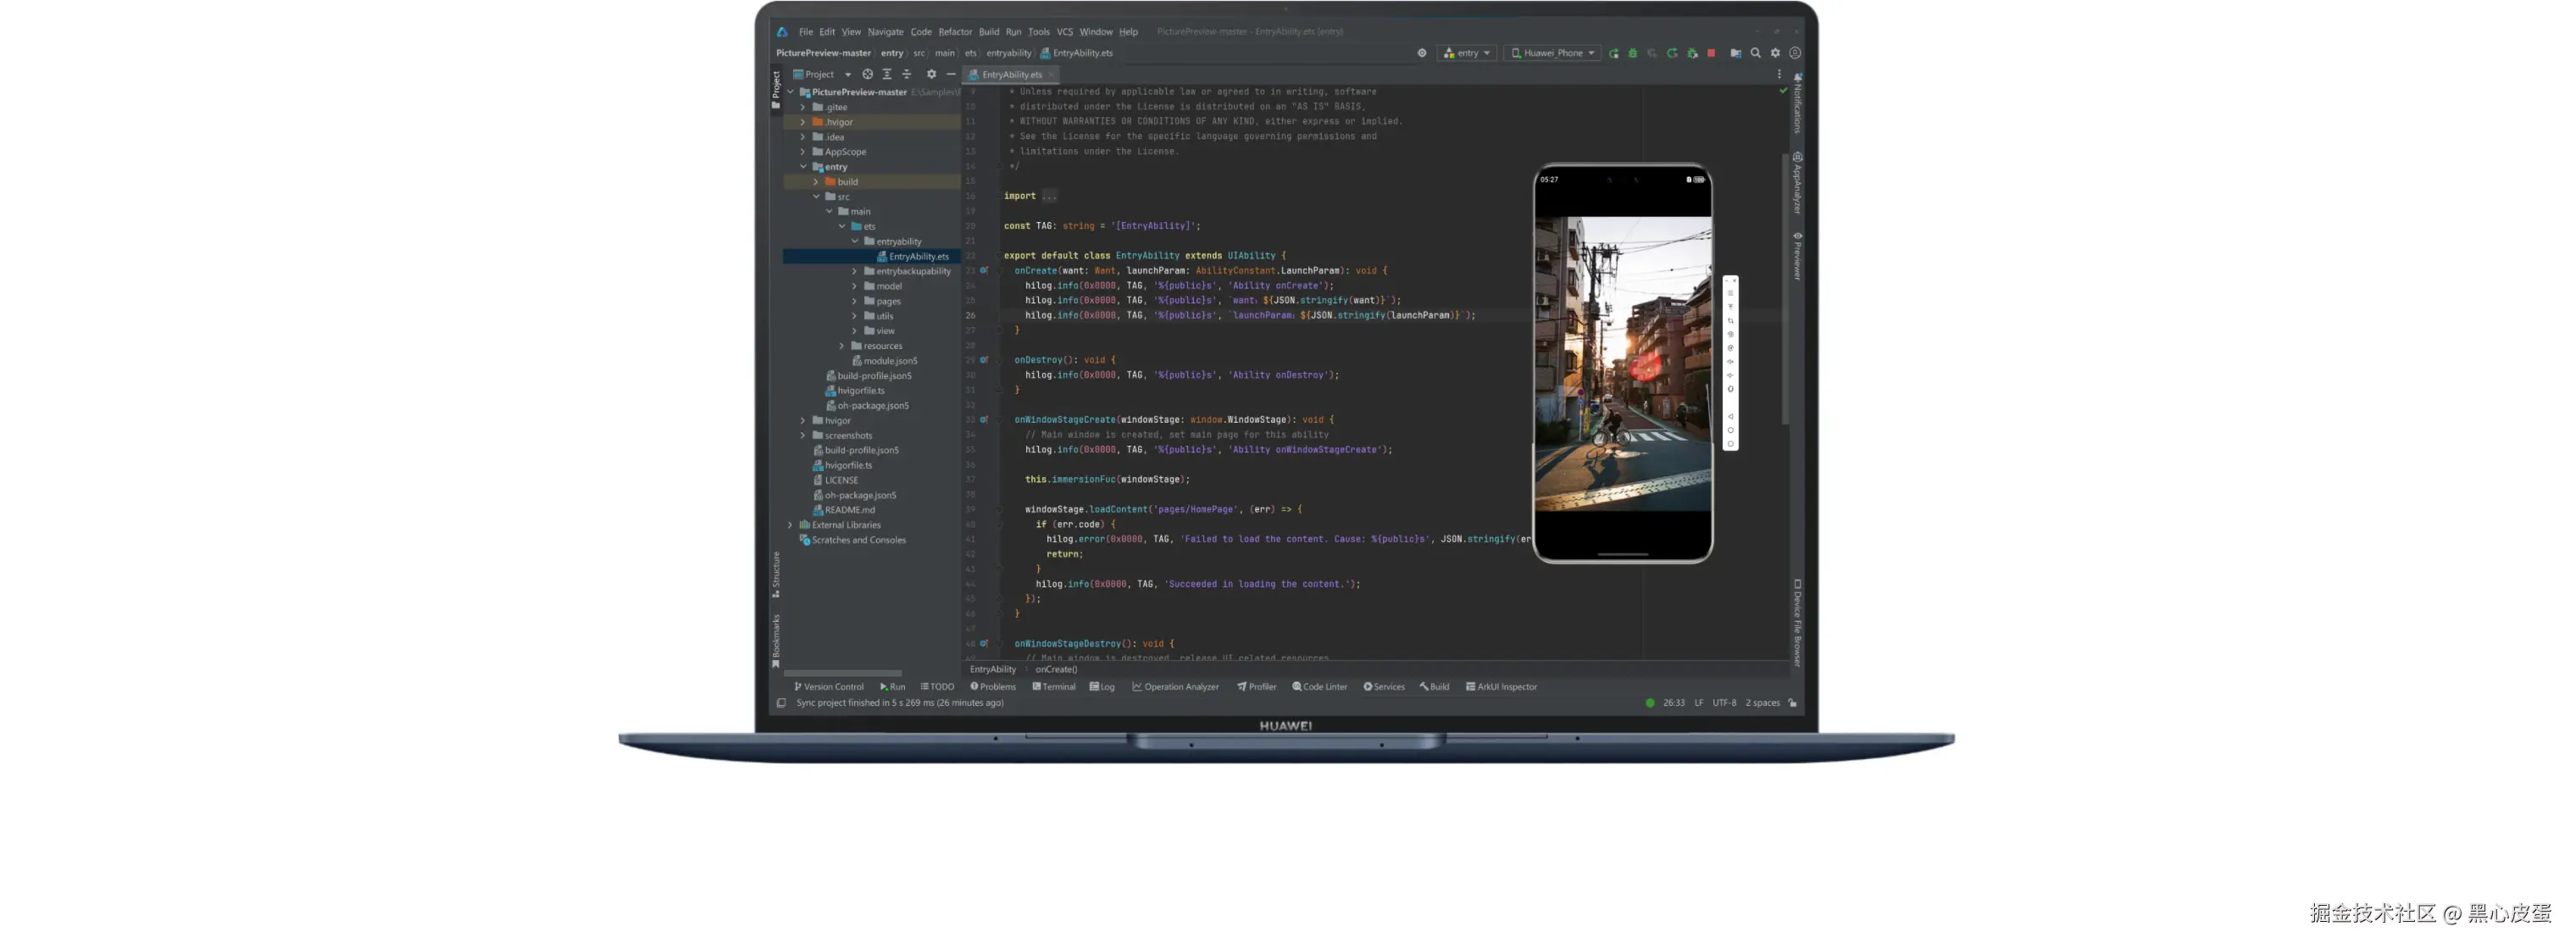This screenshot has width=2576, height=949.
Task: Click the Project tree horizontal scrollbar
Action: (843, 673)
